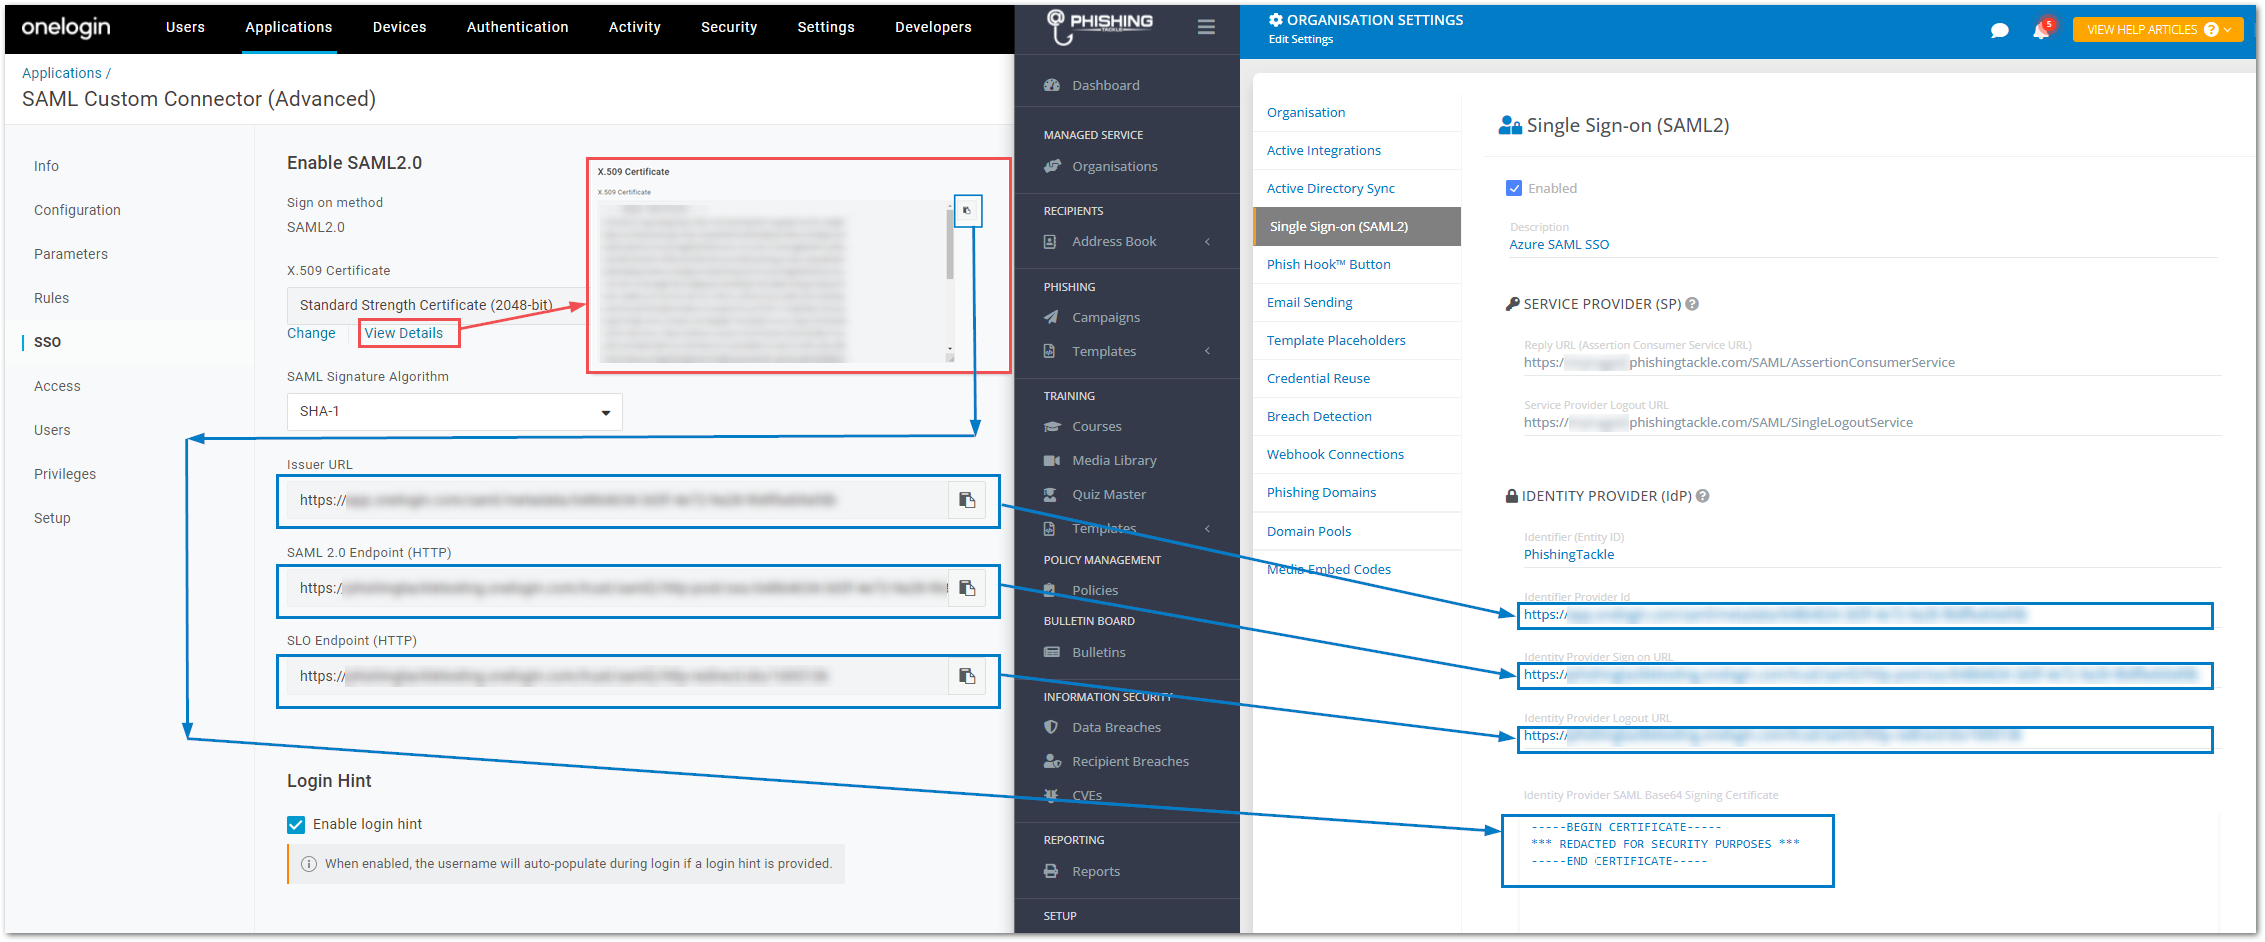The width and height of the screenshot is (2265, 942).
Task: Expand the Phishing Templates chevron
Action: click(x=1207, y=351)
